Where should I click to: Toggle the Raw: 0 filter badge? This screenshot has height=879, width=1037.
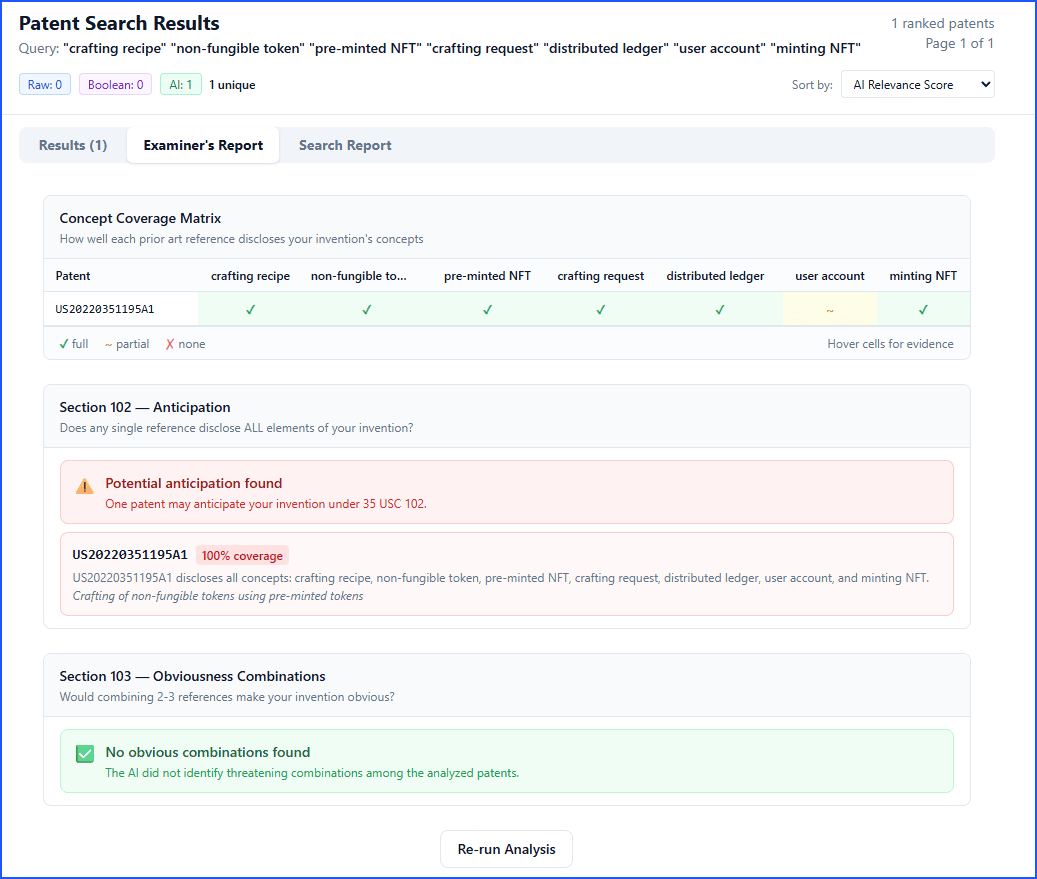[x=45, y=85]
